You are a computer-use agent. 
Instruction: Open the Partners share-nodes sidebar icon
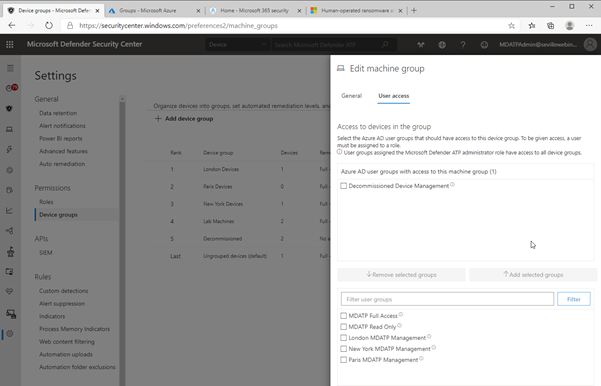point(10,231)
